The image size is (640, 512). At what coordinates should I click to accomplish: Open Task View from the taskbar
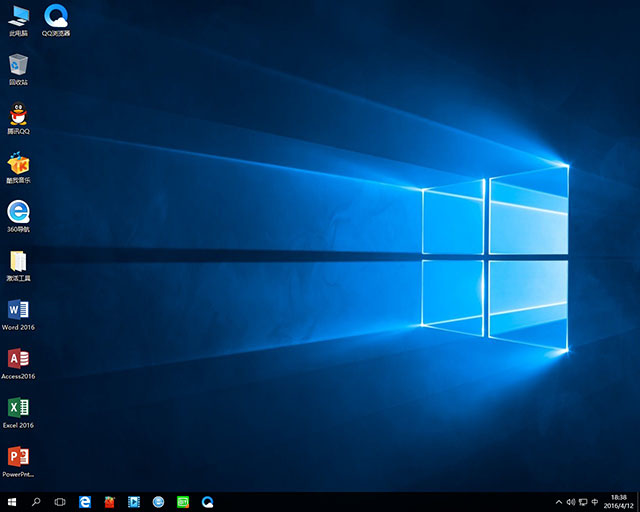click(x=60, y=501)
